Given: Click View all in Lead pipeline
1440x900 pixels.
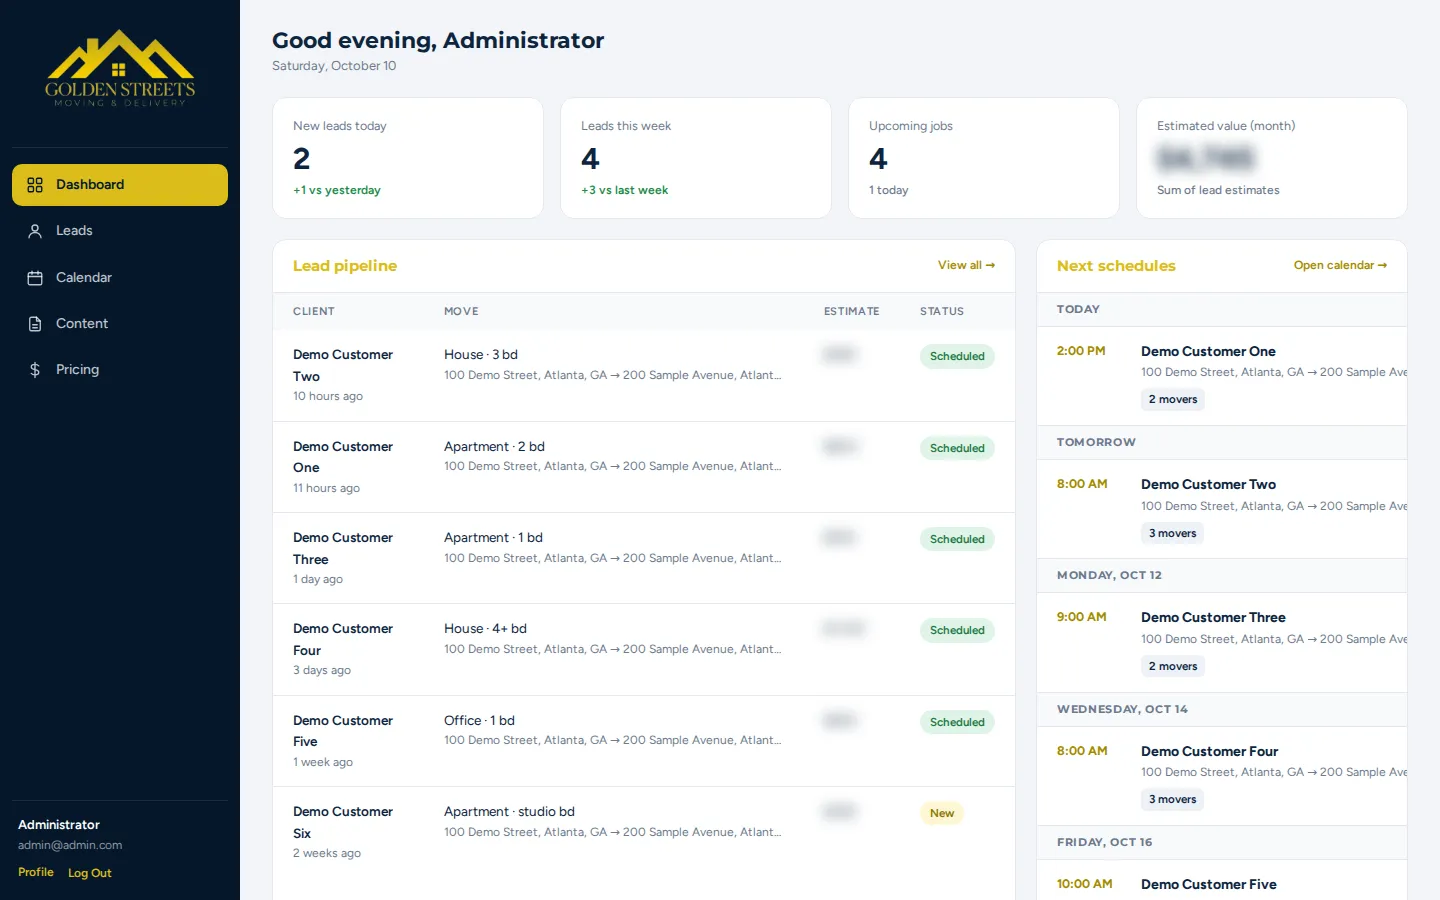Looking at the screenshot, I should (x=966, y=265).
